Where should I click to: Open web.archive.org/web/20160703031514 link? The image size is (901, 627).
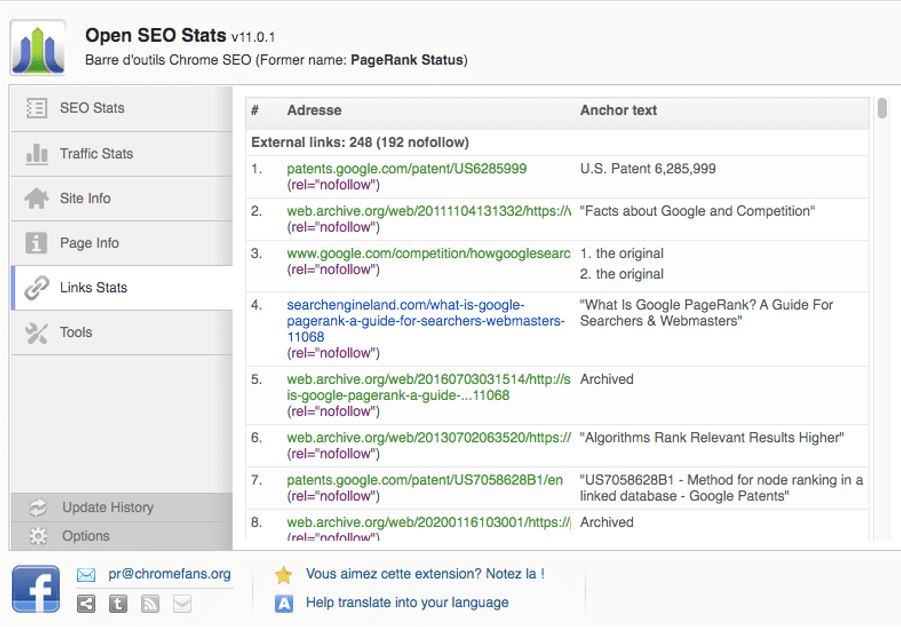point(429,387)
